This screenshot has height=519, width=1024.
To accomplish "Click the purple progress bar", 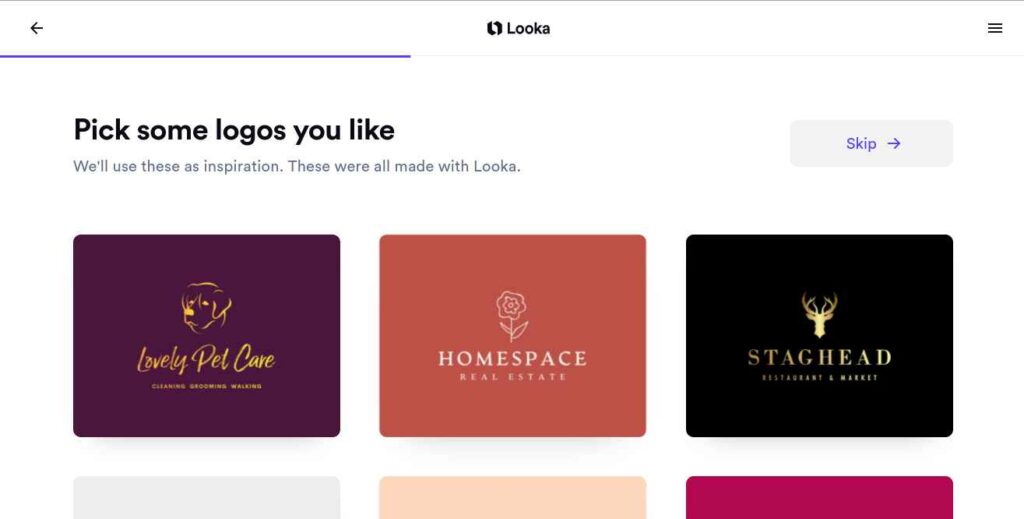I will pos(205,56).
